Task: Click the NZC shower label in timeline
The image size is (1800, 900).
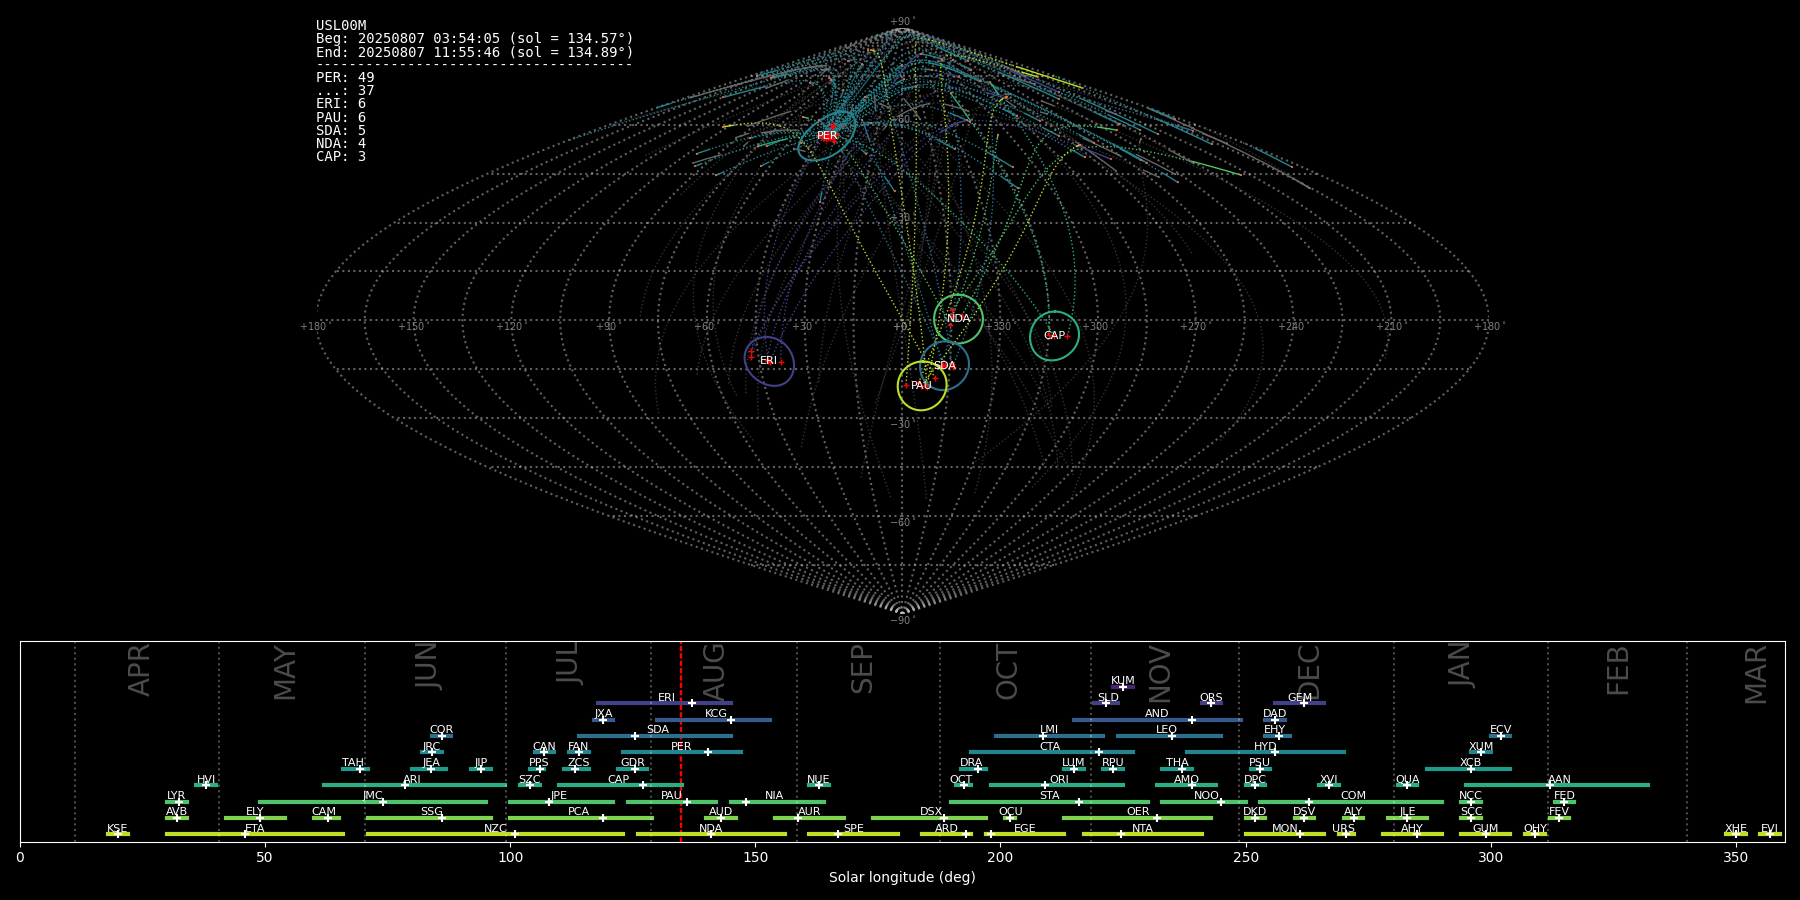Action: (495, 829)
